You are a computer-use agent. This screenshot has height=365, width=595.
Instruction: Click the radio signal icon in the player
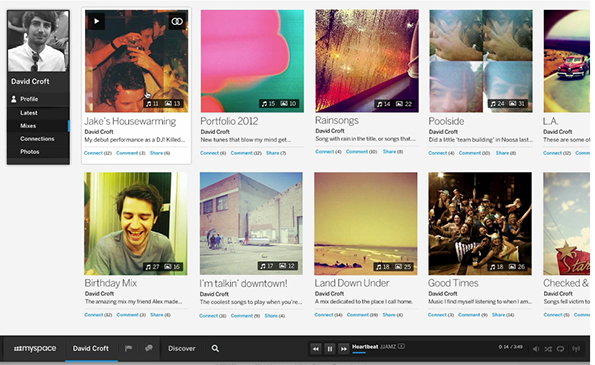tap(576, 349)
